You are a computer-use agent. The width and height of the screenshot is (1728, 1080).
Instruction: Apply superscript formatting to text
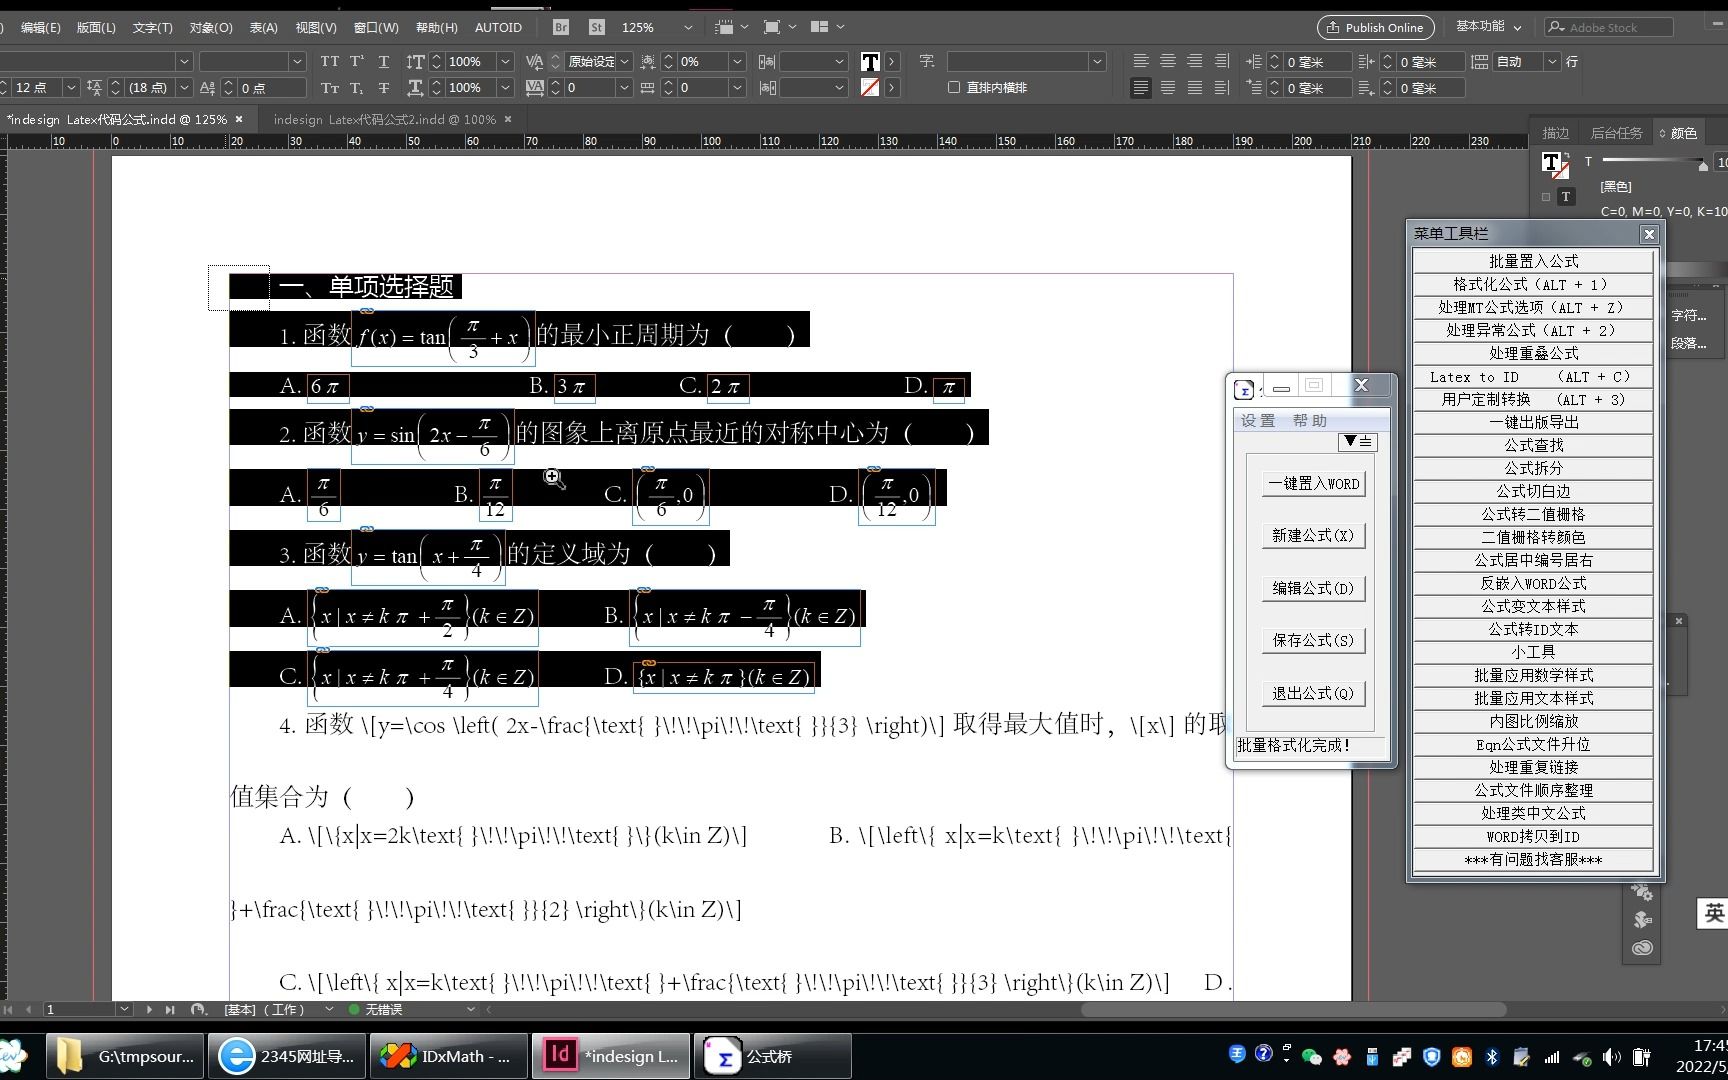[x=357, y=61]
